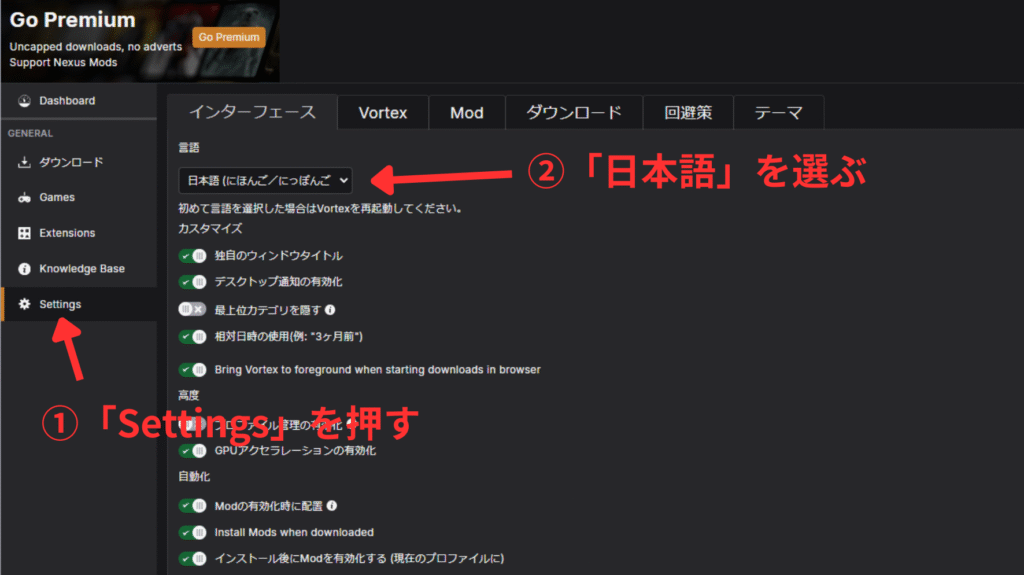Open Knowledge Base in the sidebar

click(79, 269)
